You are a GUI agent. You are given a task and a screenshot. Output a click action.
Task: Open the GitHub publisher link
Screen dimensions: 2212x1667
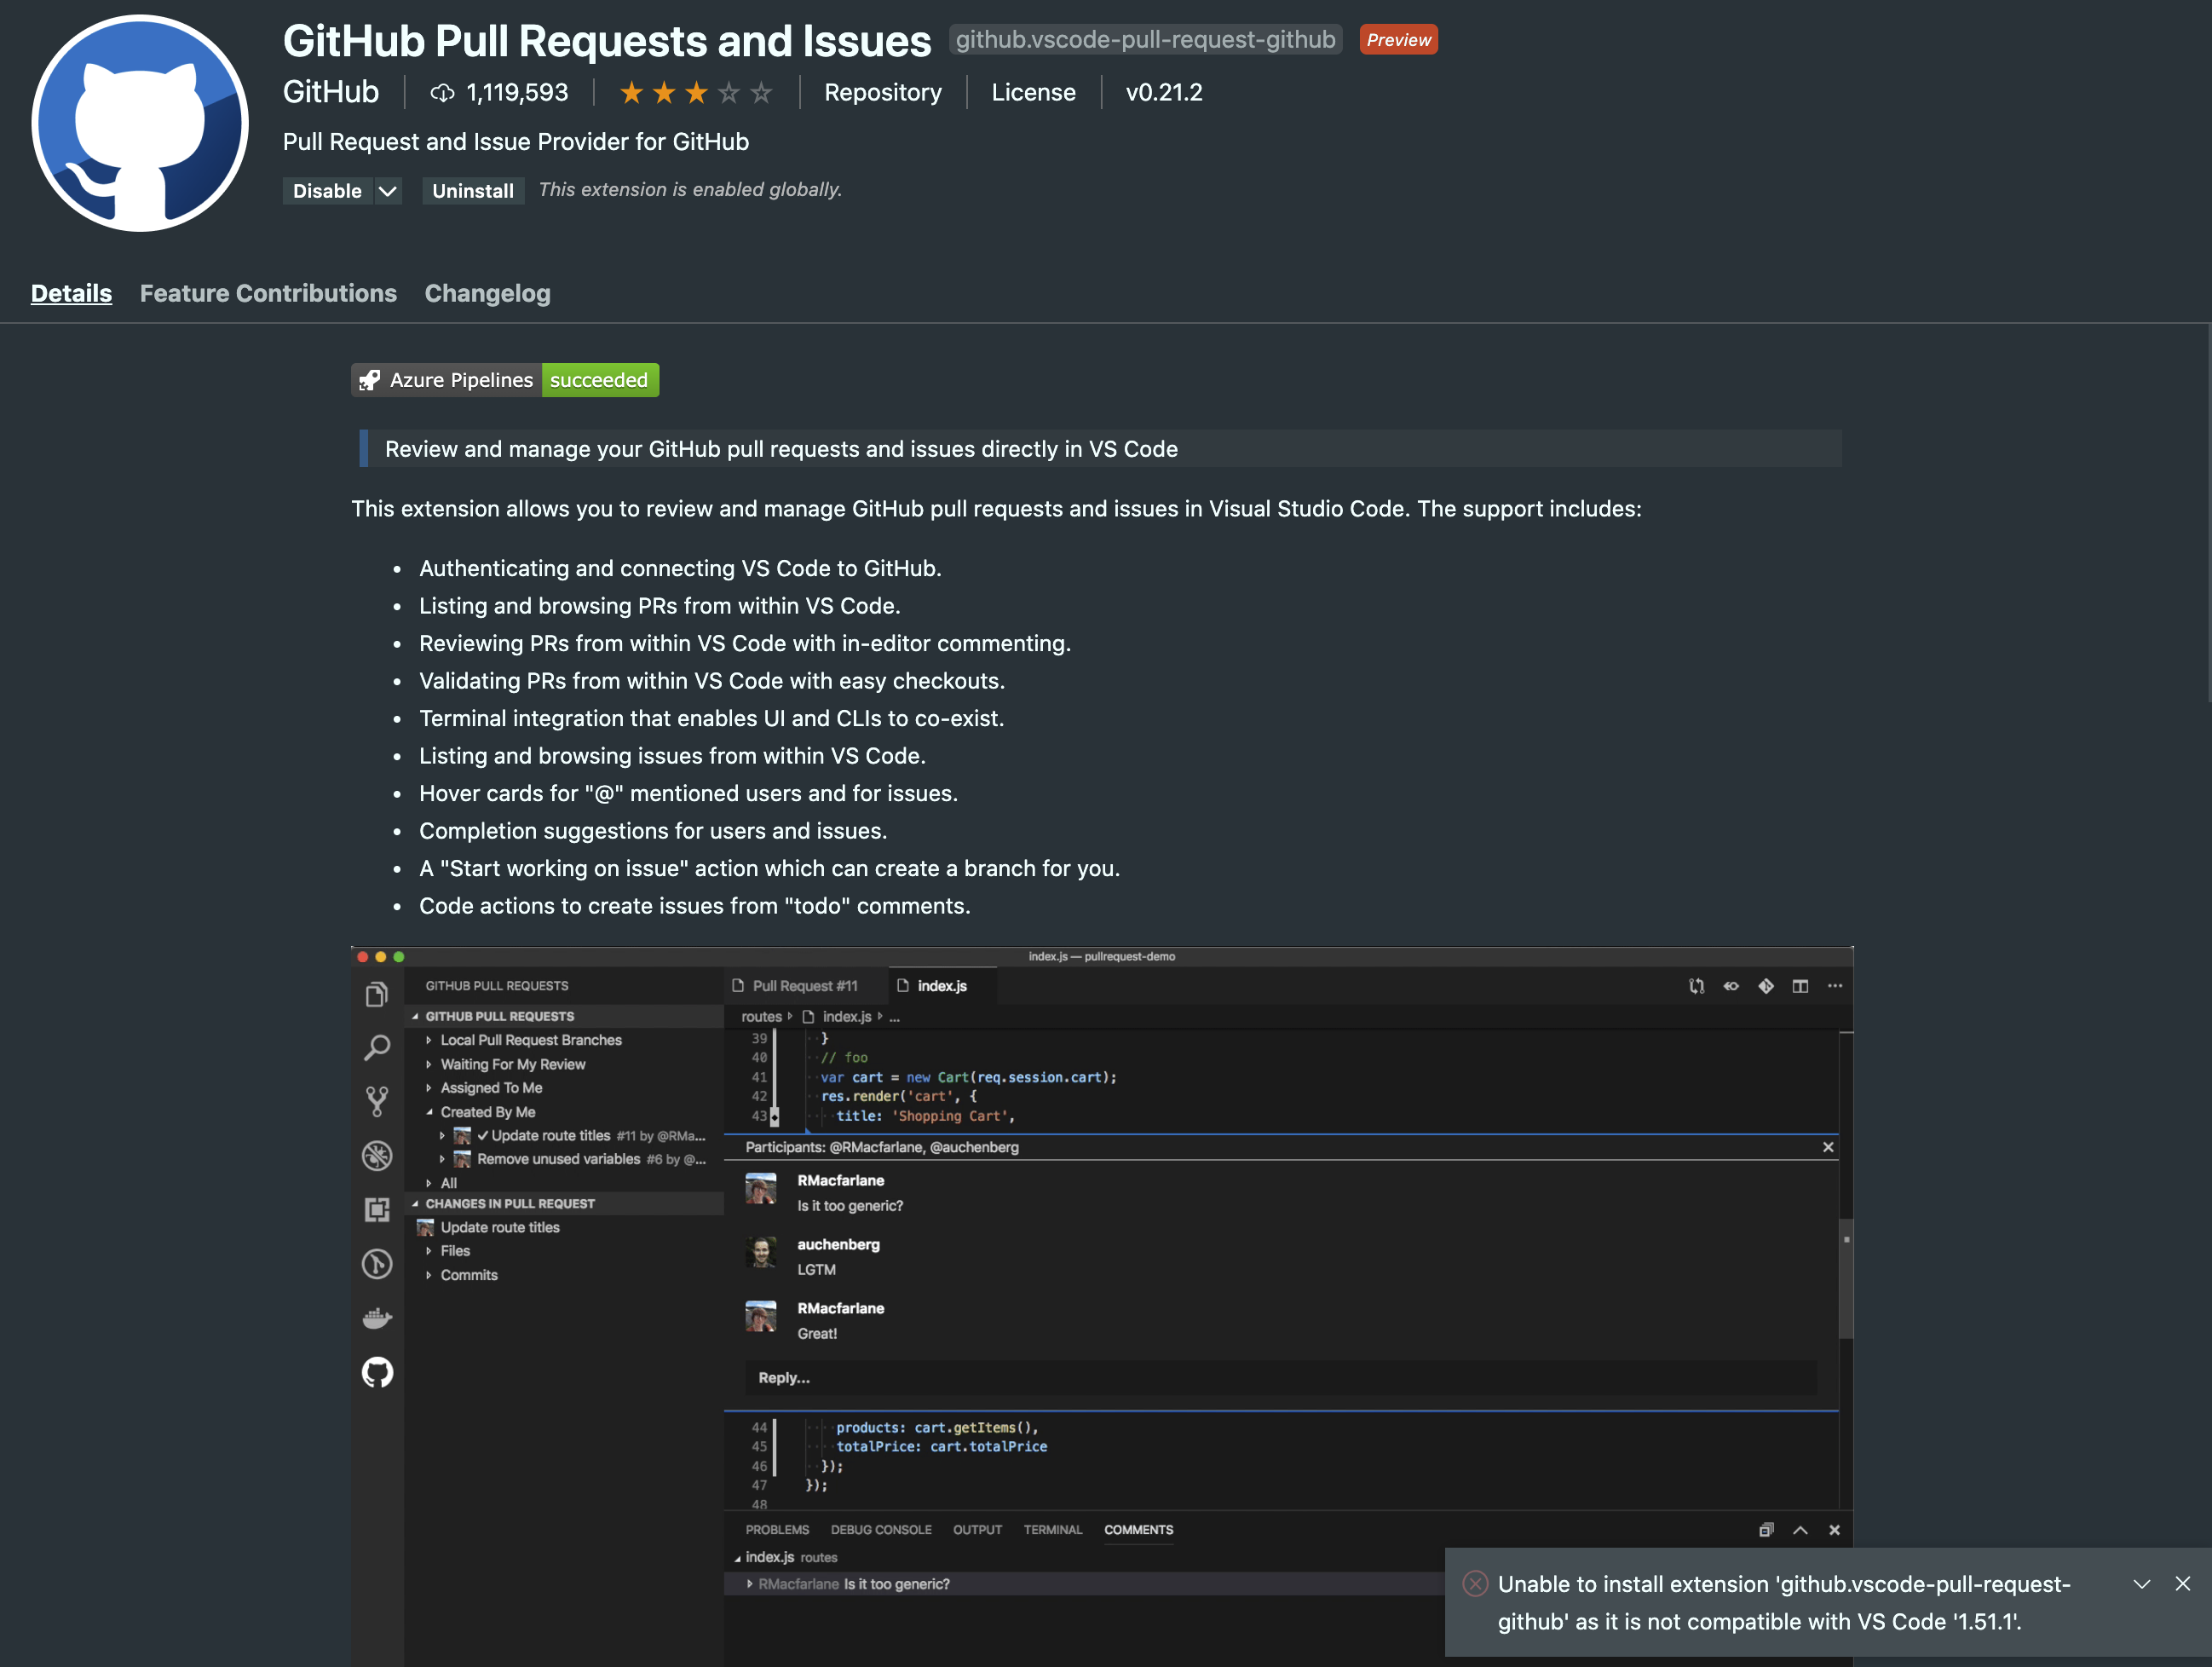(331, 92)
